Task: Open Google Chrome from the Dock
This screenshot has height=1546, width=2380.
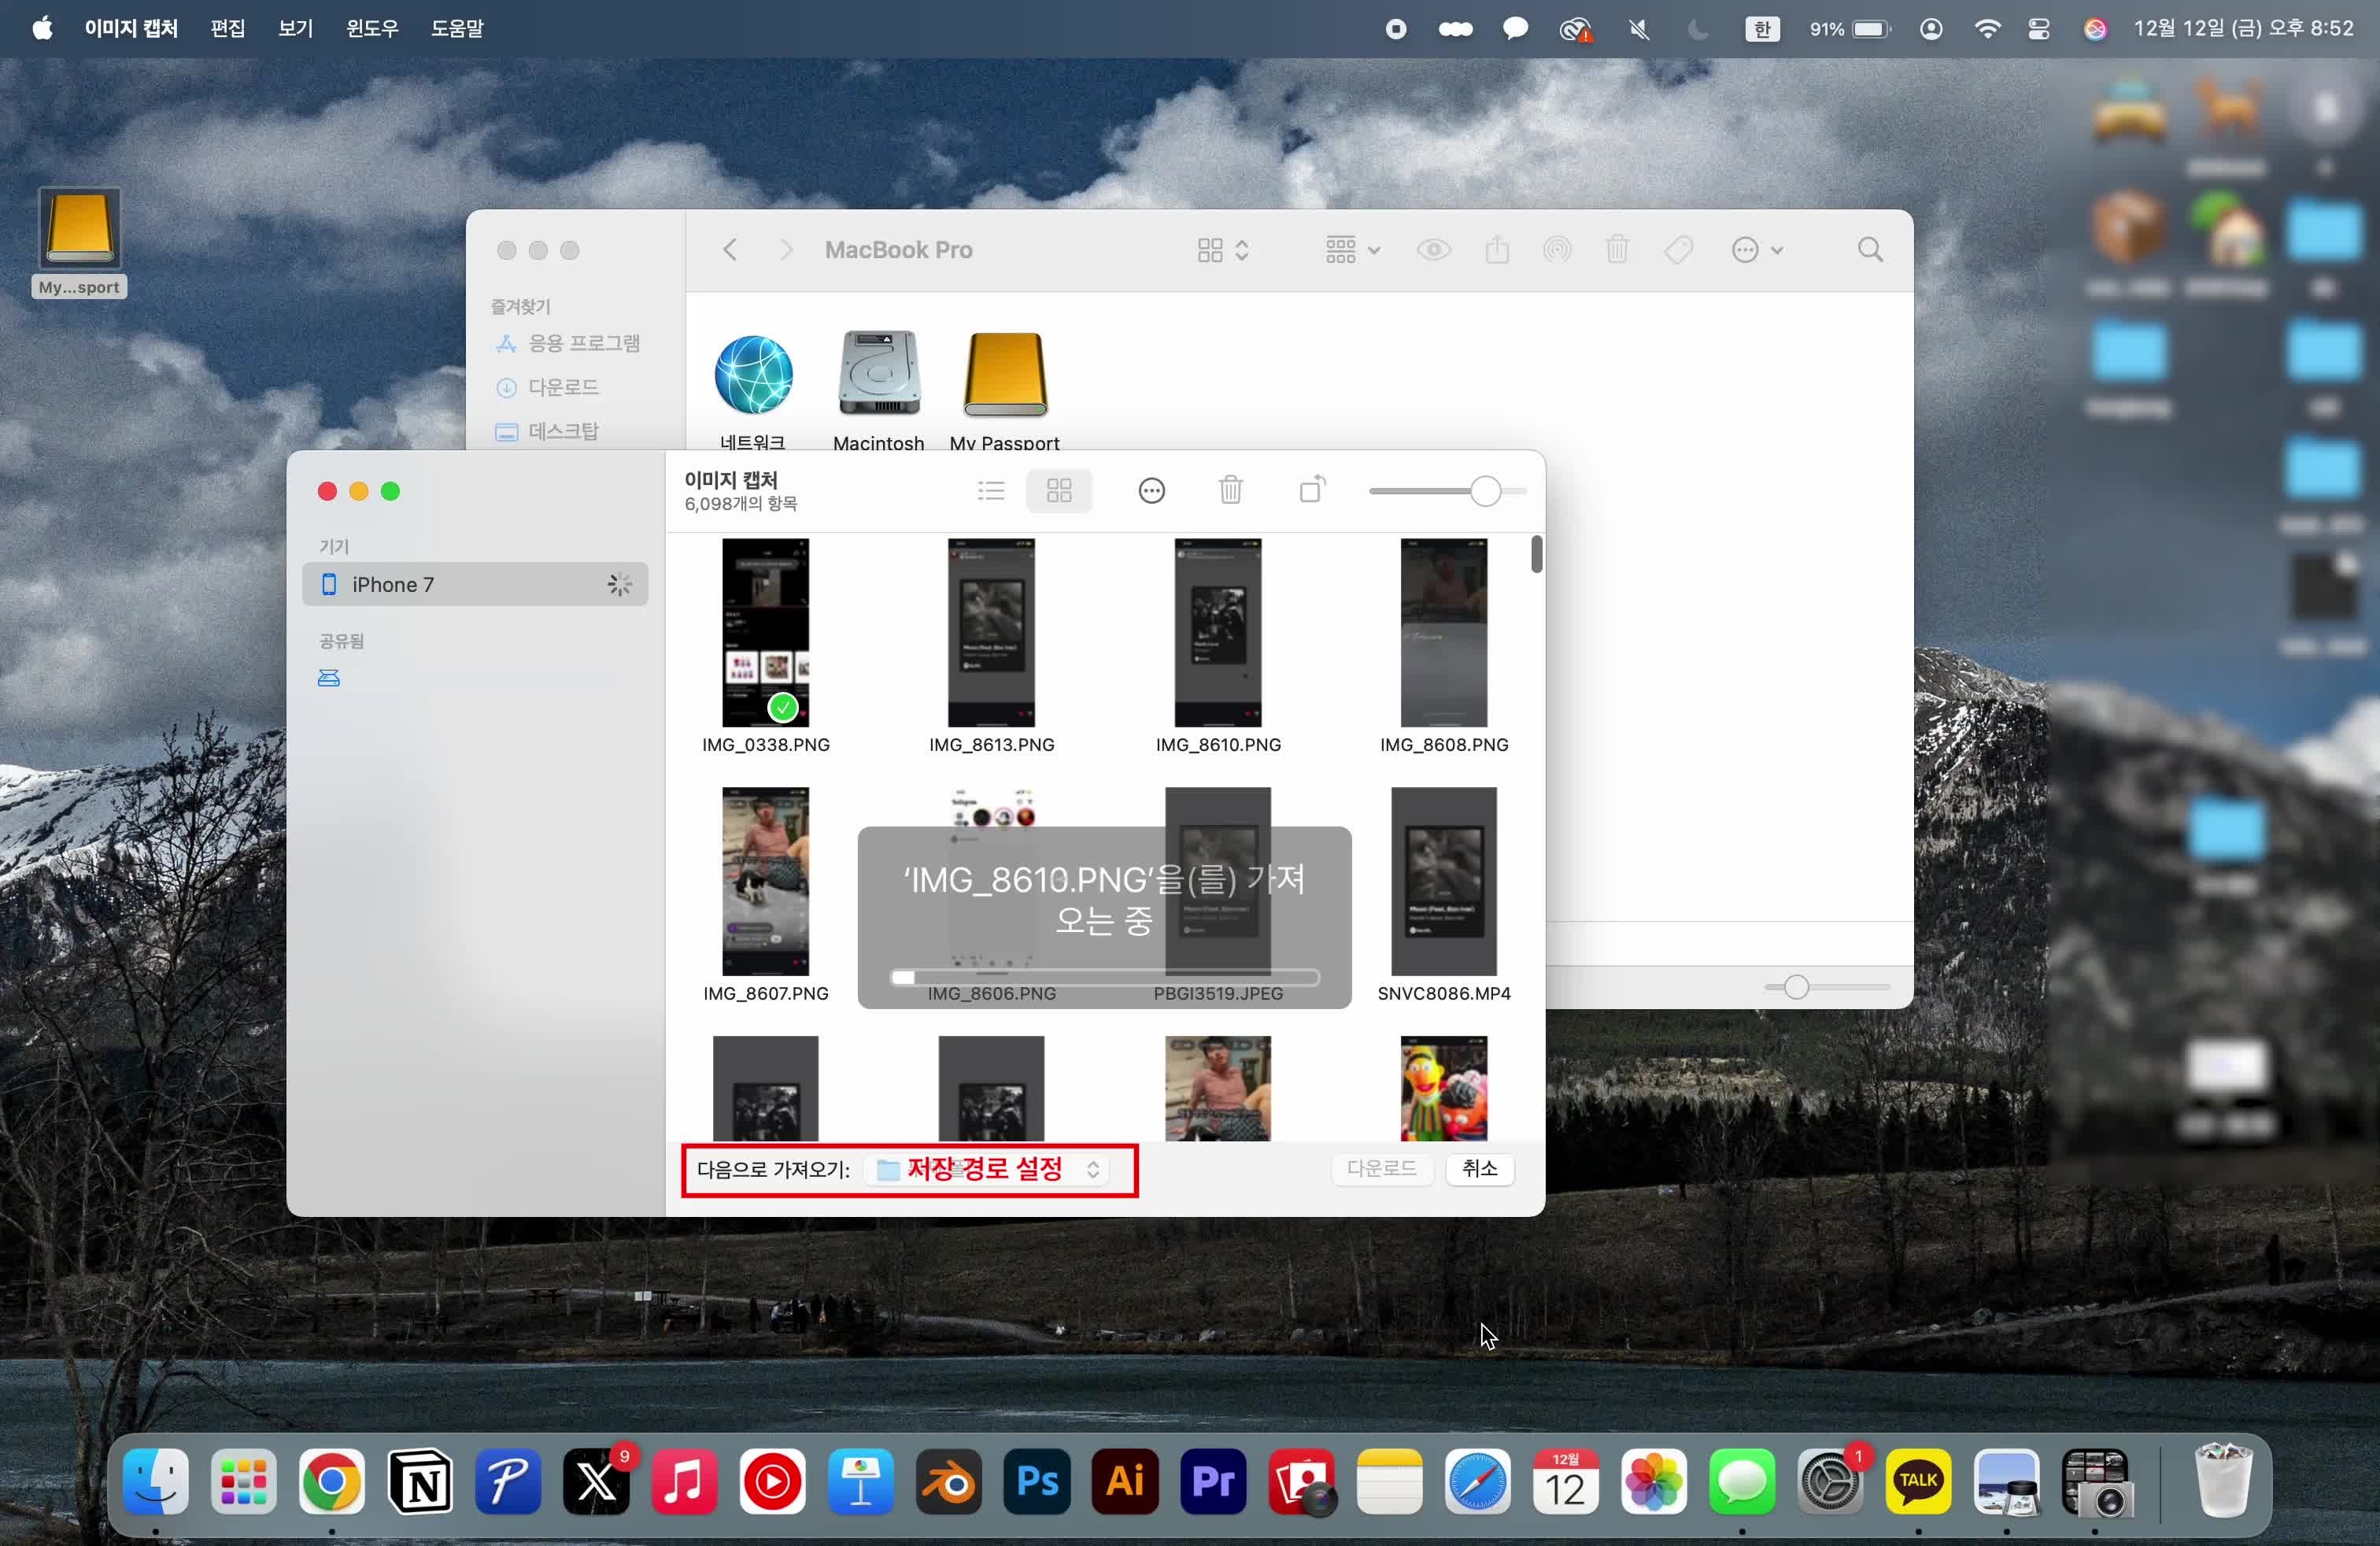Action: 332,1482
